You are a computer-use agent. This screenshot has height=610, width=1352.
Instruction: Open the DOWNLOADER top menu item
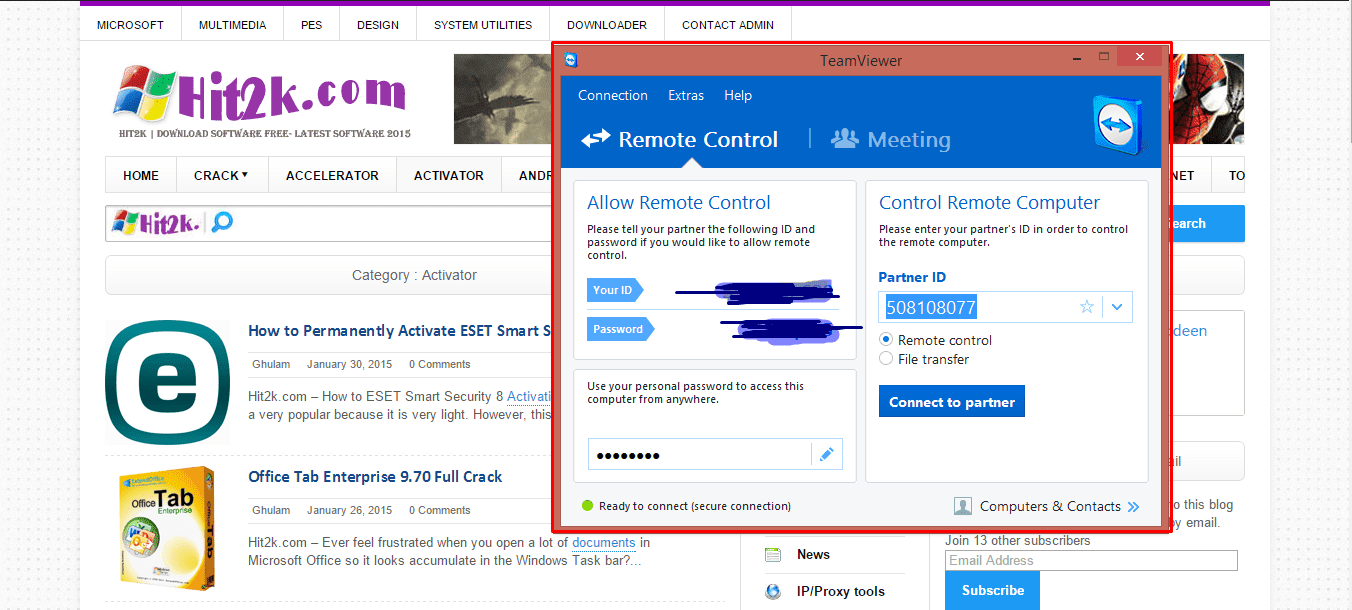tap(607, 25)
